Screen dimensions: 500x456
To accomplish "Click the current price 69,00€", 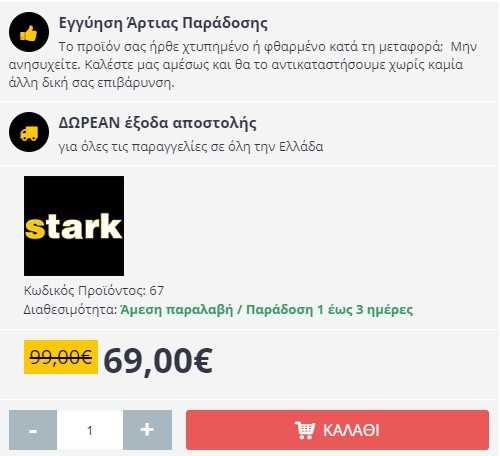I will tap(158, 361).
